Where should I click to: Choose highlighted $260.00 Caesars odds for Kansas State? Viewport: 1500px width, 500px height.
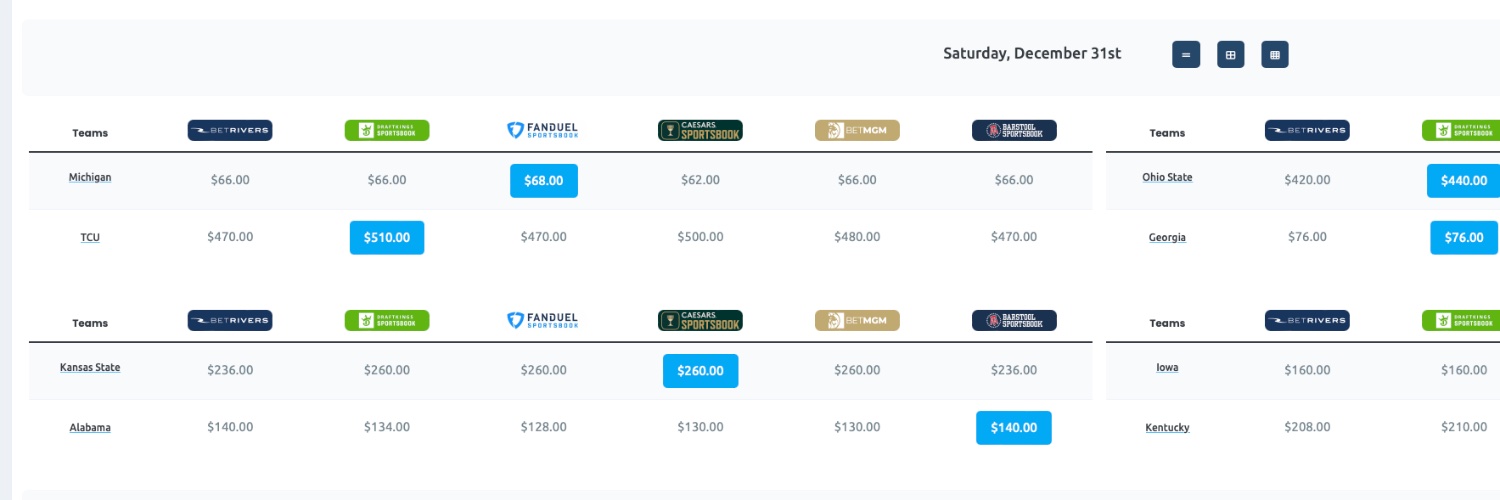click(x=700, y=371)
